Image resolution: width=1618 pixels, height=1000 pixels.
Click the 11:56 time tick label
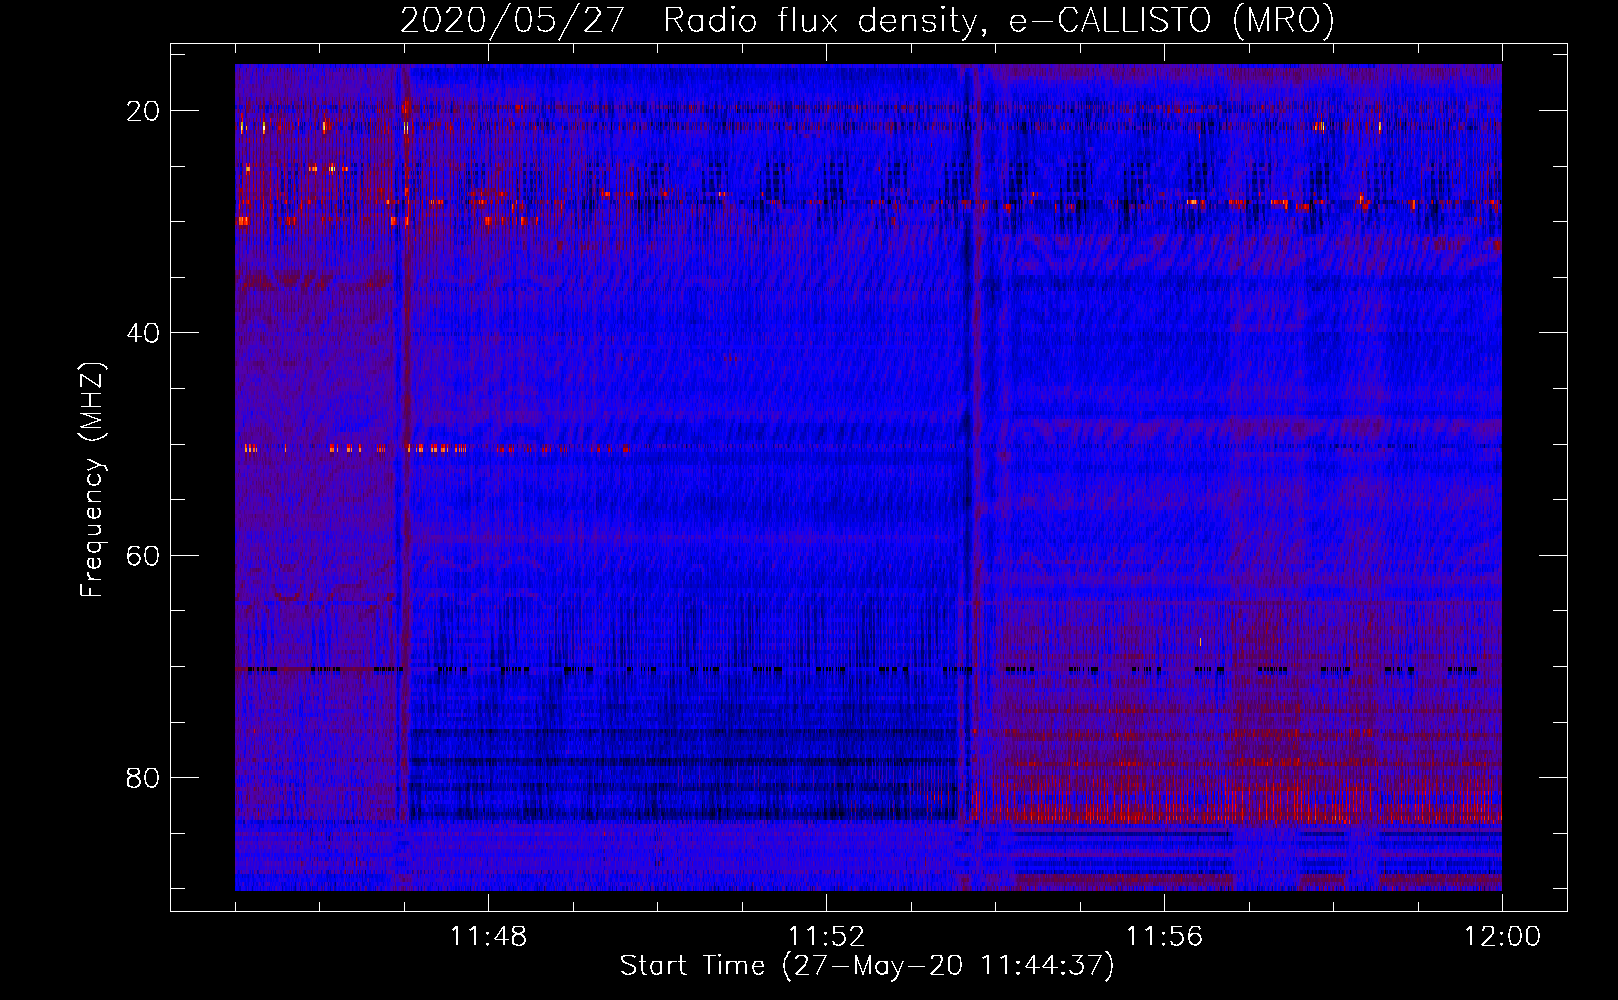pyautogui.click(x=1164, y=937)
